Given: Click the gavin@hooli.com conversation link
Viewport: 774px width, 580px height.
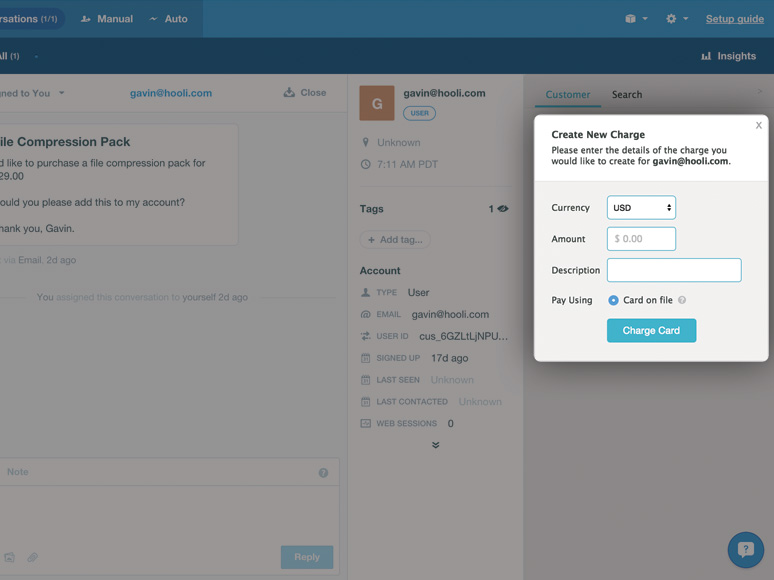Looking at the screenshot, I should pos(171,93).
